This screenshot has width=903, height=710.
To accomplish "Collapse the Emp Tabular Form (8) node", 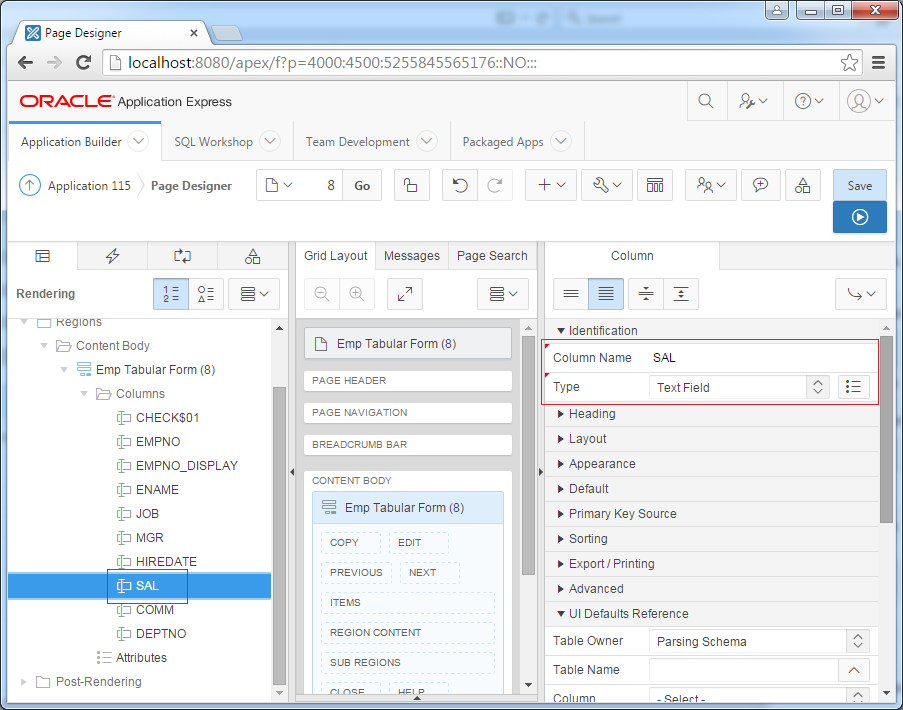I will (64, 370).
